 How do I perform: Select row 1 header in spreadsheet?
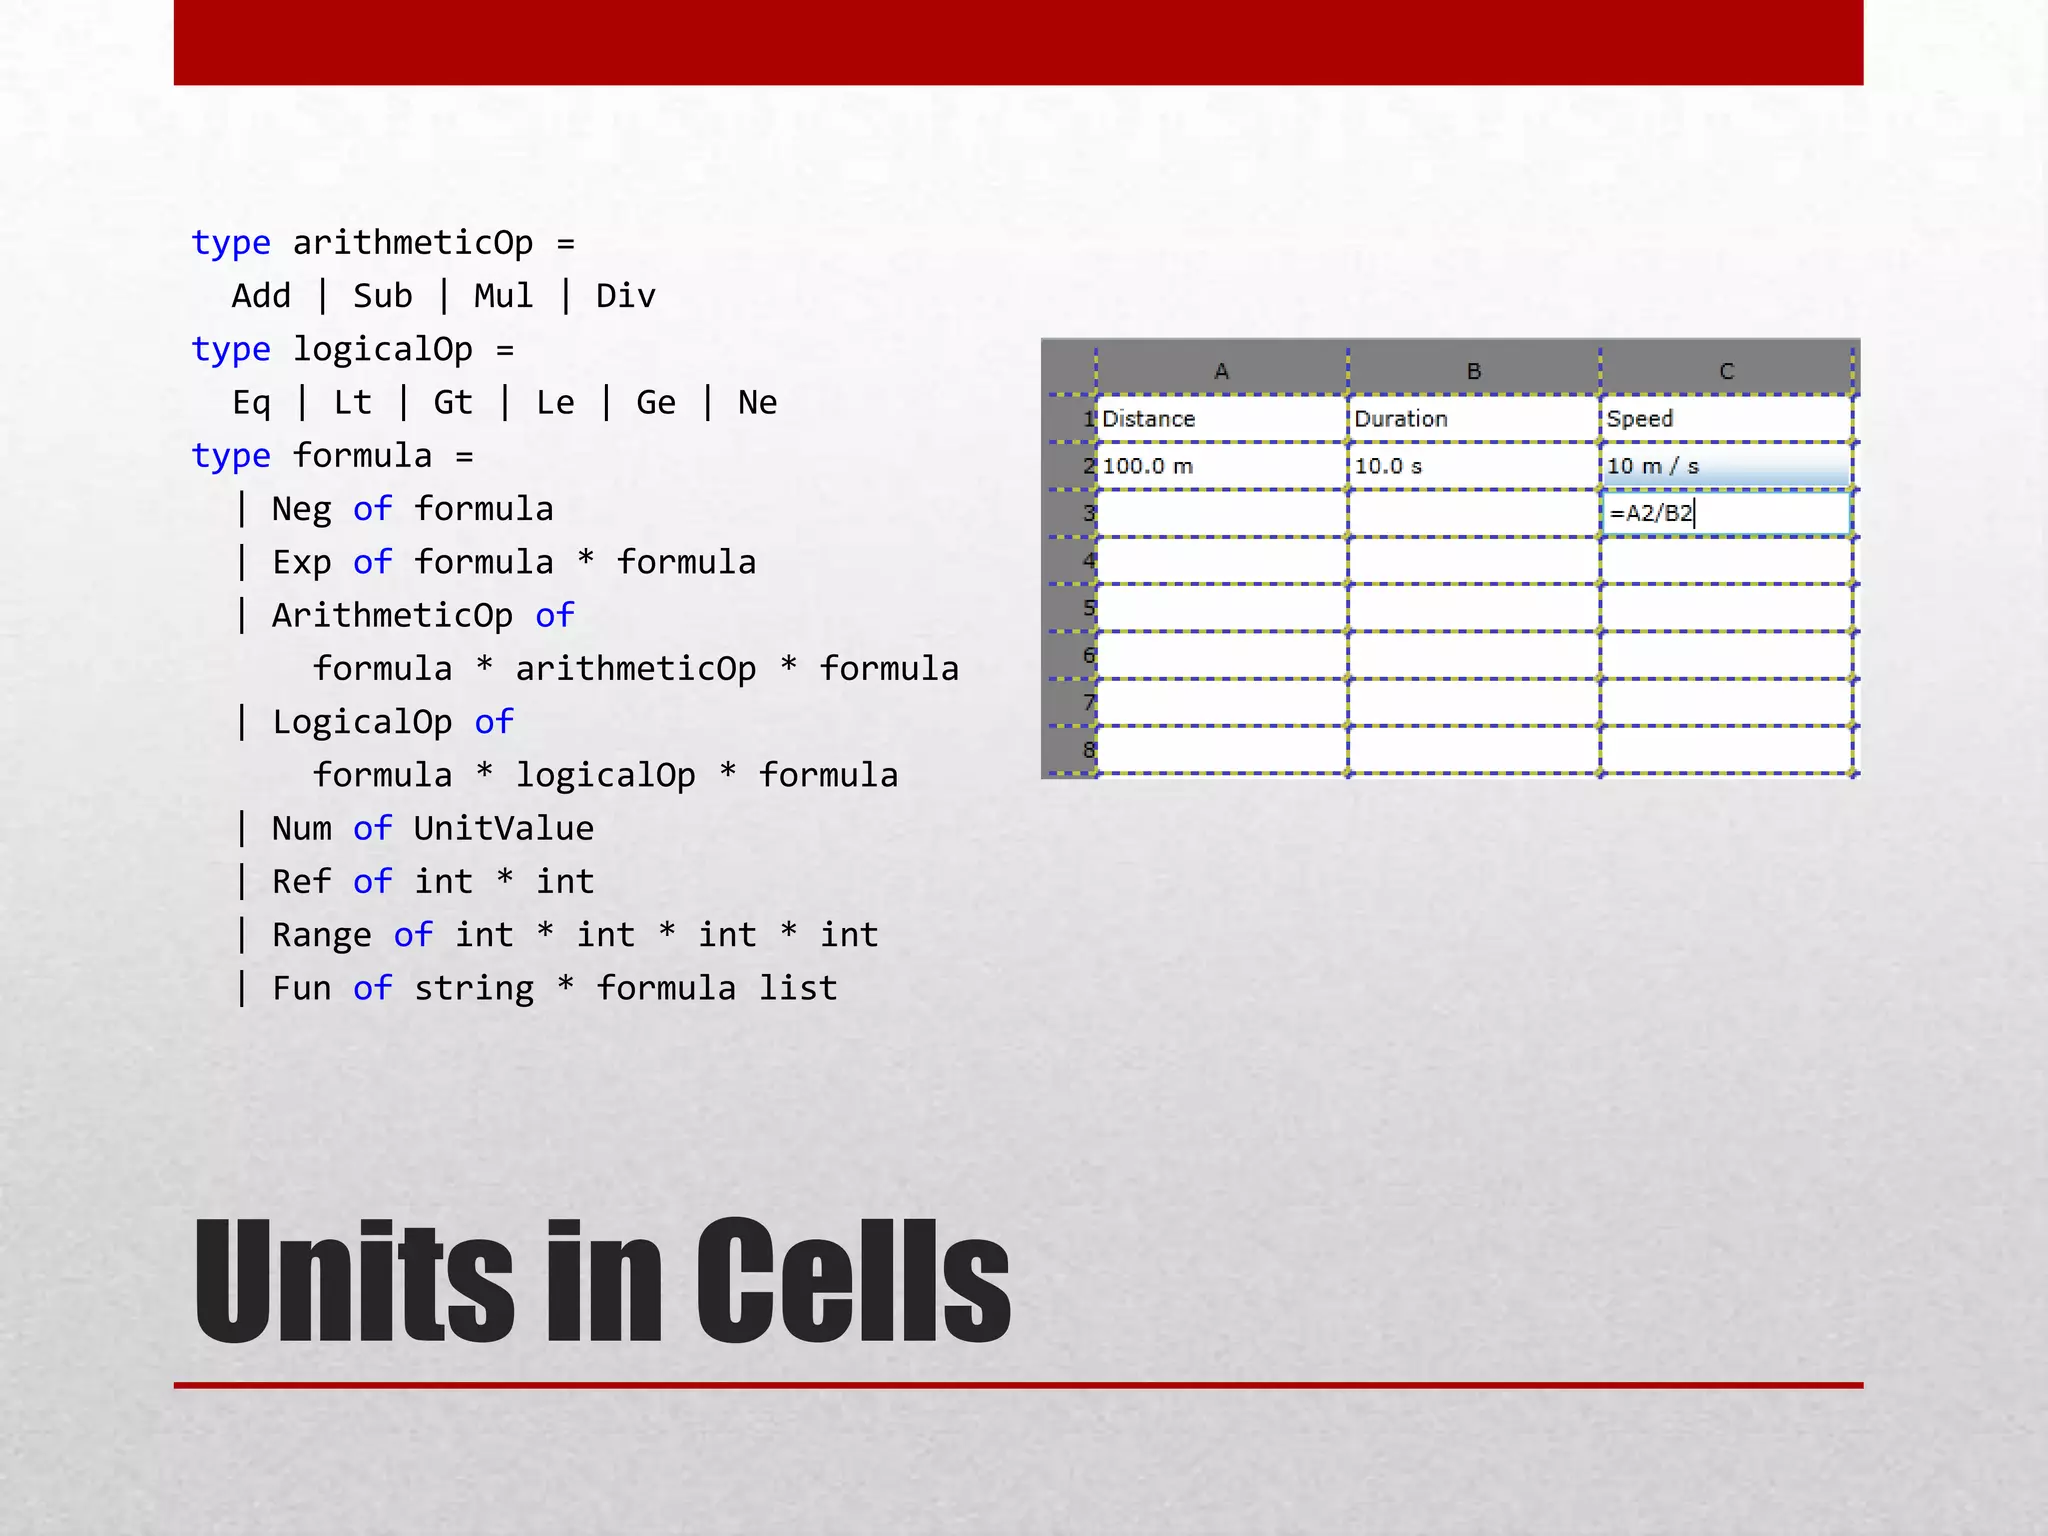[x=1069, y=418]
